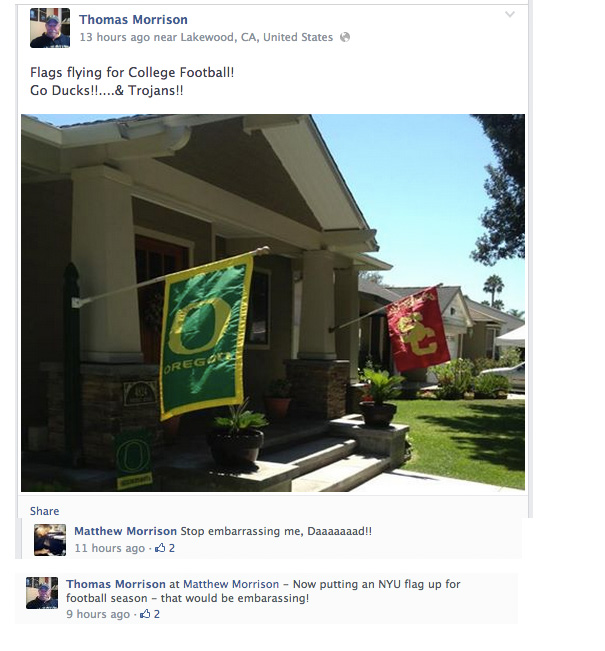Screen dimensions: 605x651
Task: Open Thomas Morrison's name in post header
Action: coord(133,20)
